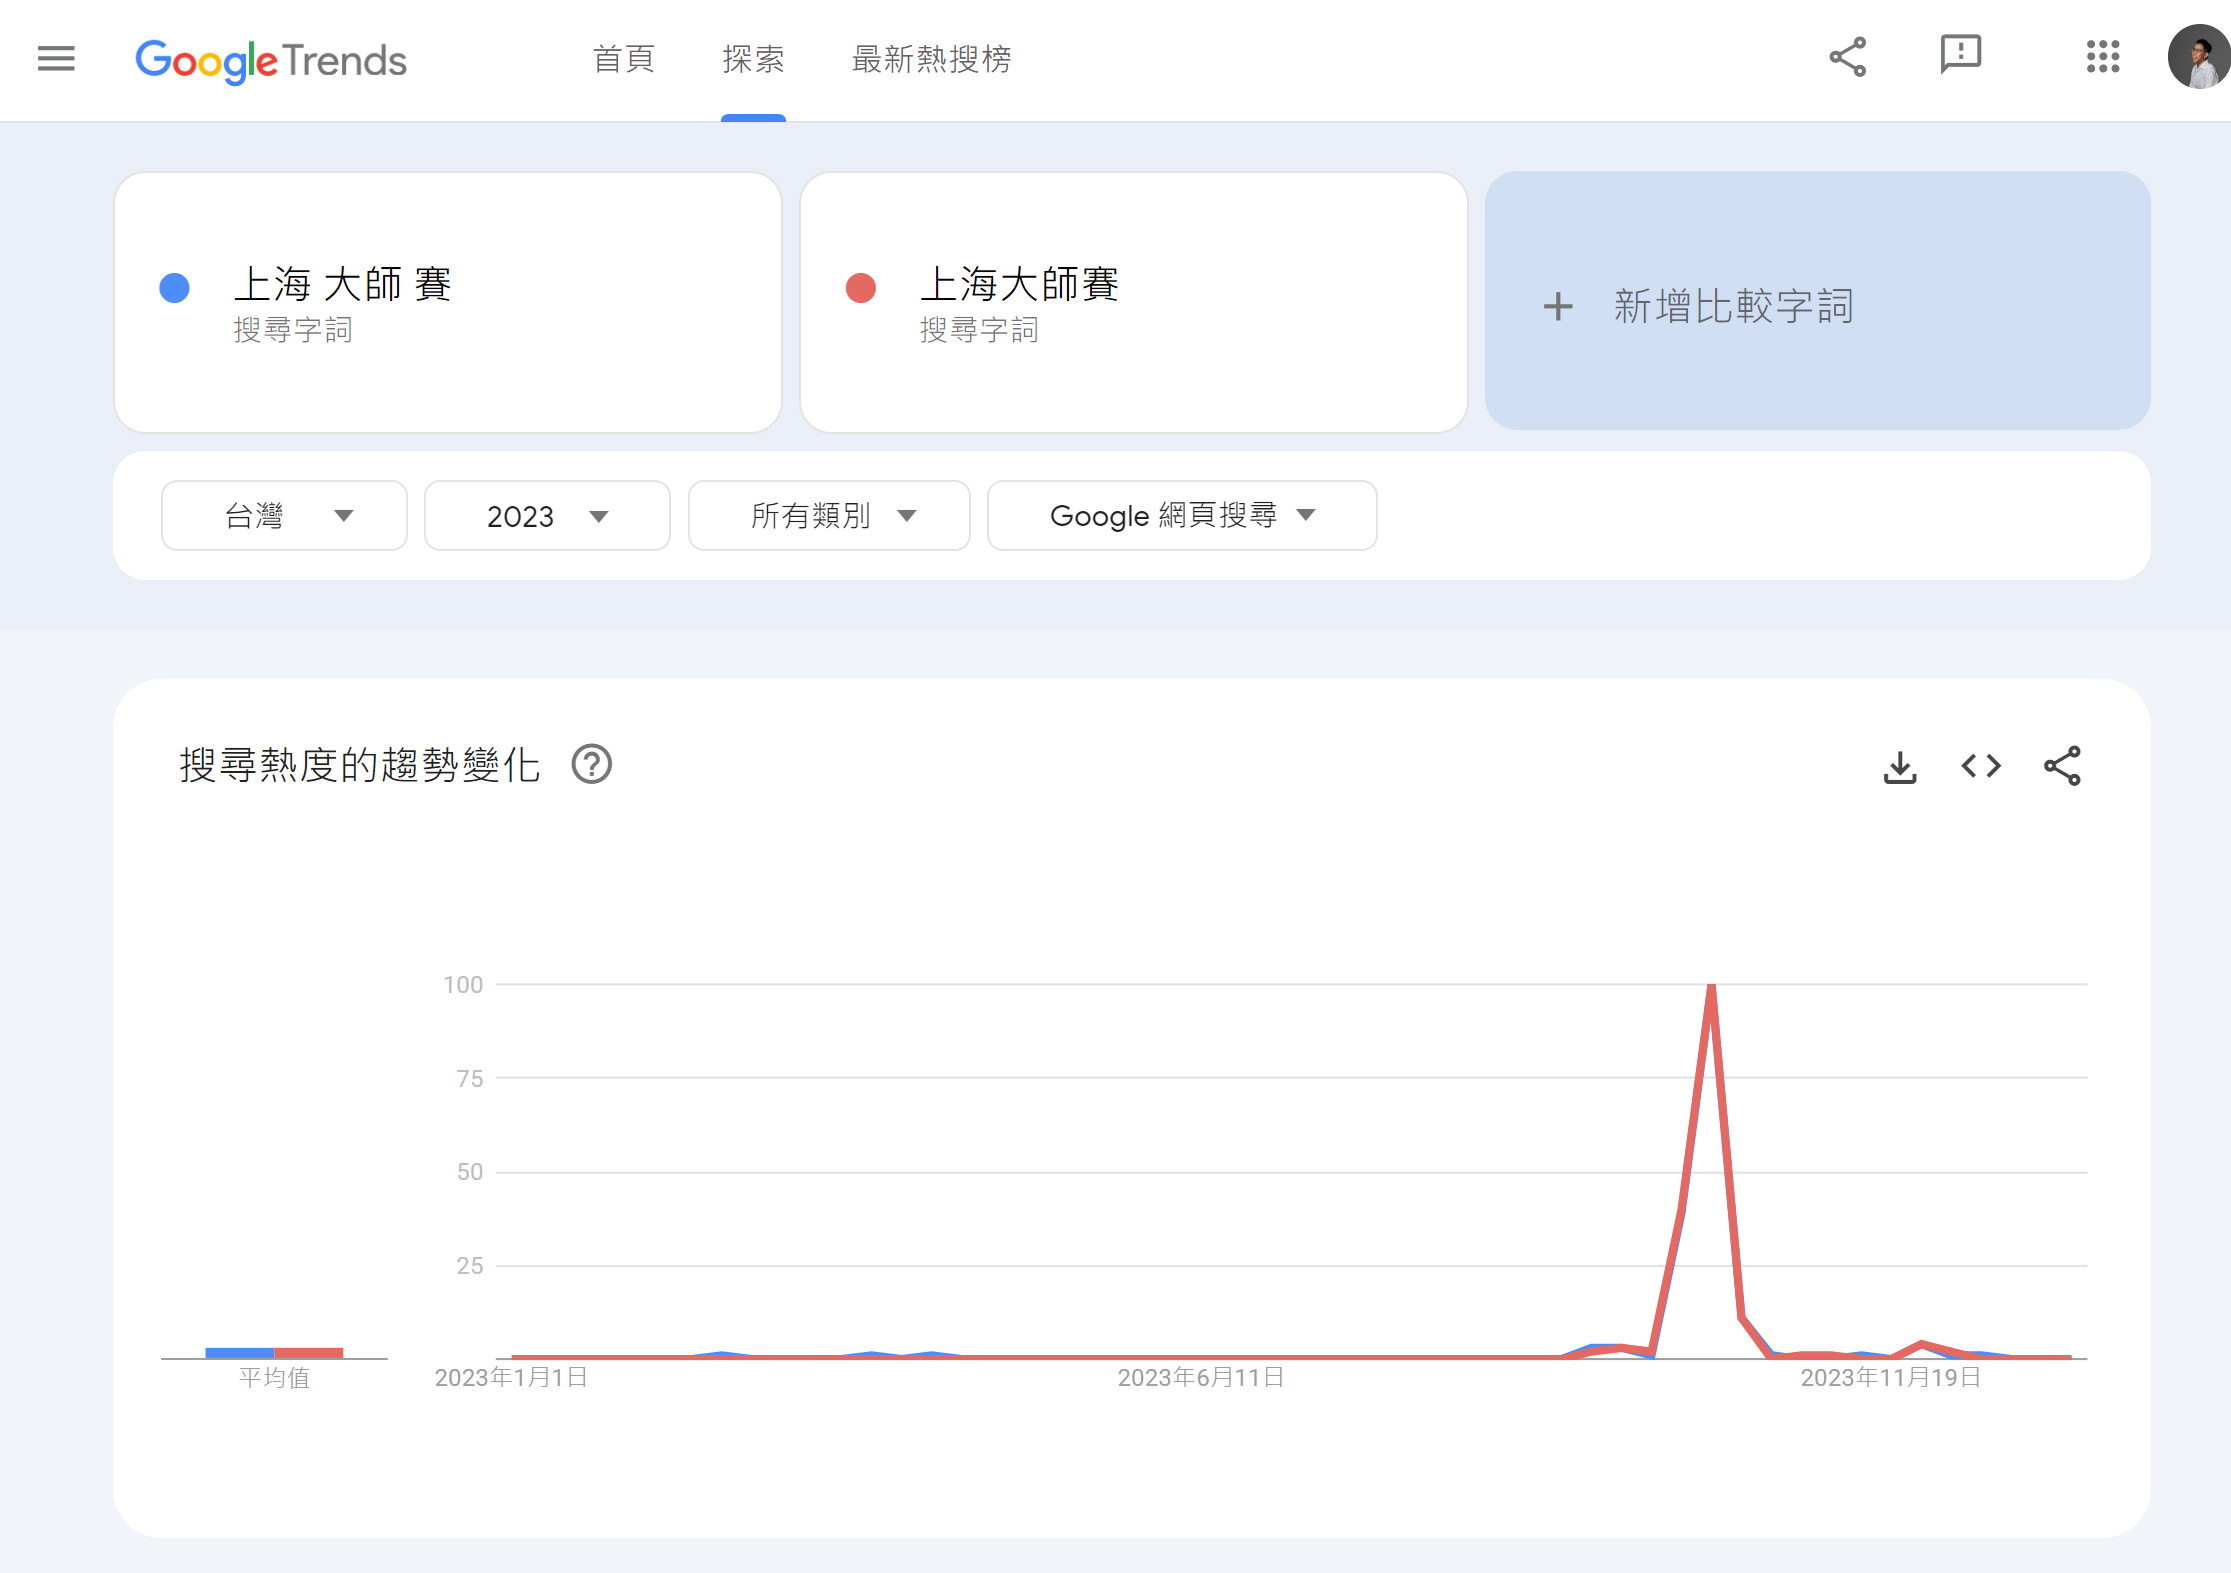The width and height of the screenshot is (2231, 1573).
Task: Expand the 所有類別 category dropdown
Action: click(x=829, y=516)
